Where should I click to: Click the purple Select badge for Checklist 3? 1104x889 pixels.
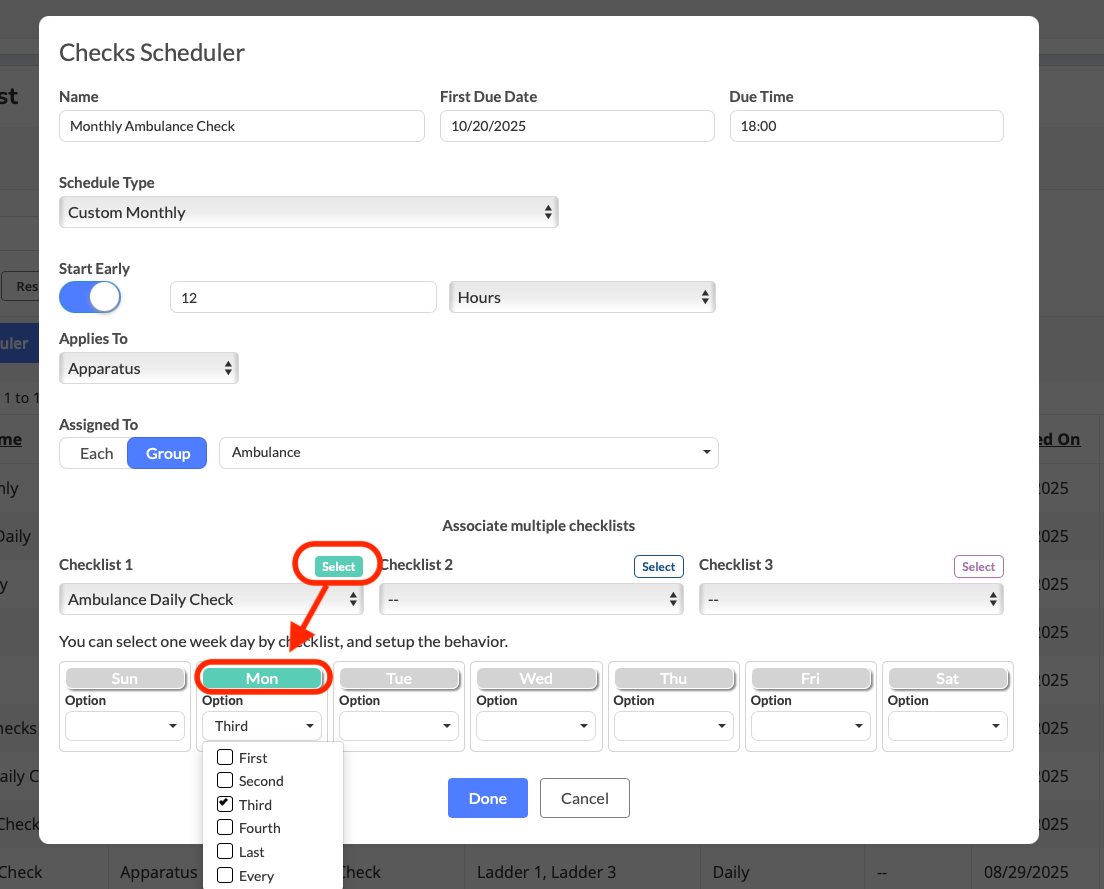pyautogui.click(x=978, y=567)
